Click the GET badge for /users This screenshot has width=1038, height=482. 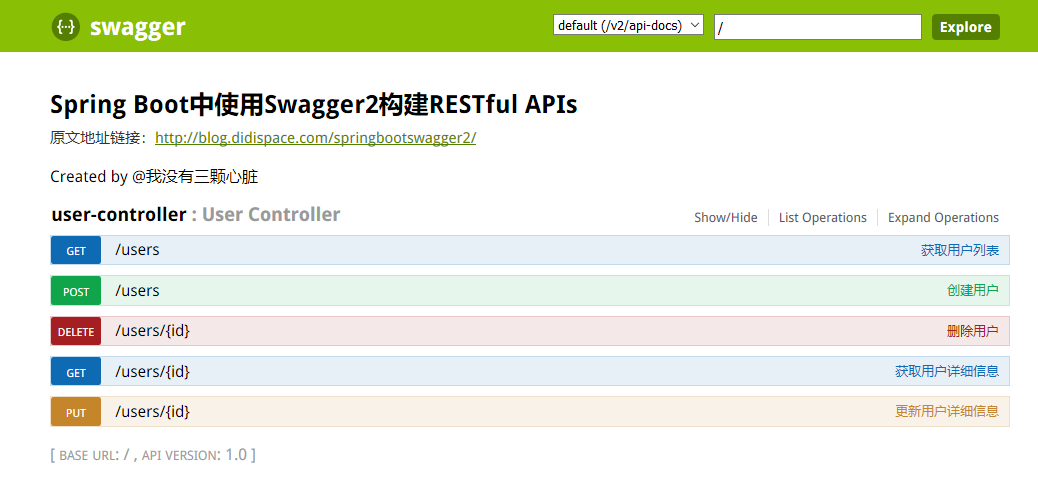tap(76, 251)
